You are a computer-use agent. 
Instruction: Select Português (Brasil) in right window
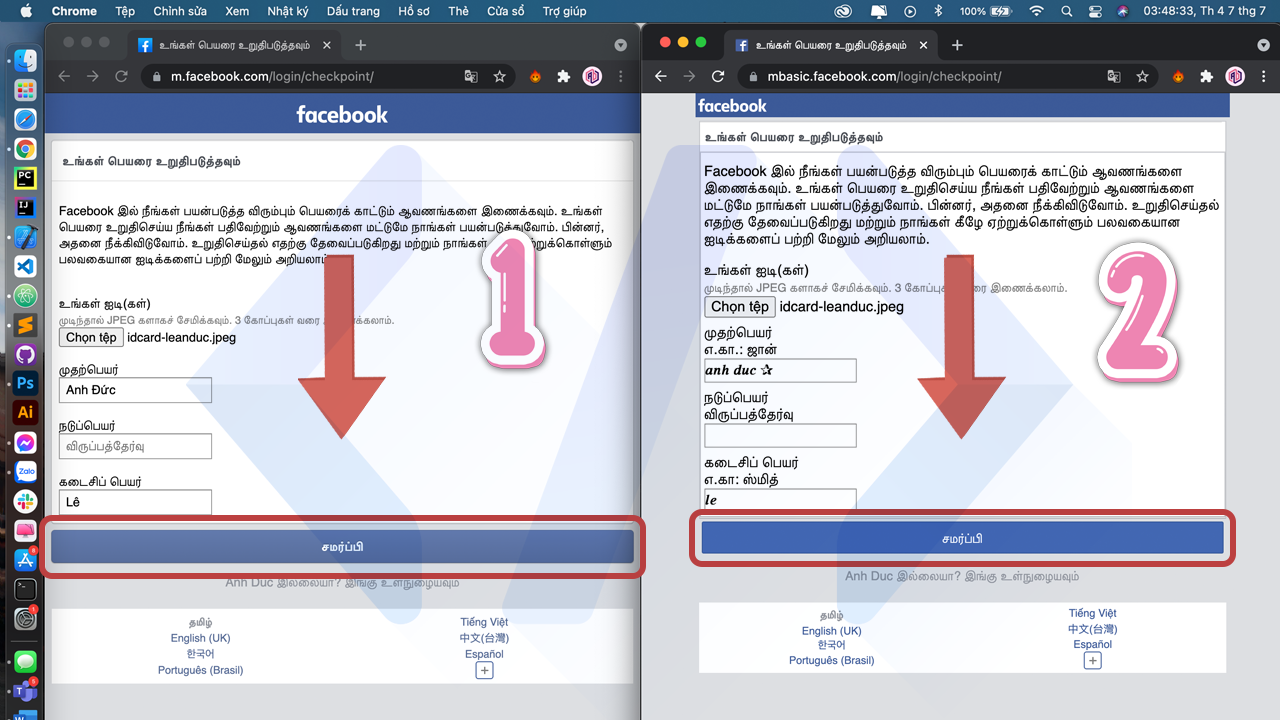coord(831,660)
